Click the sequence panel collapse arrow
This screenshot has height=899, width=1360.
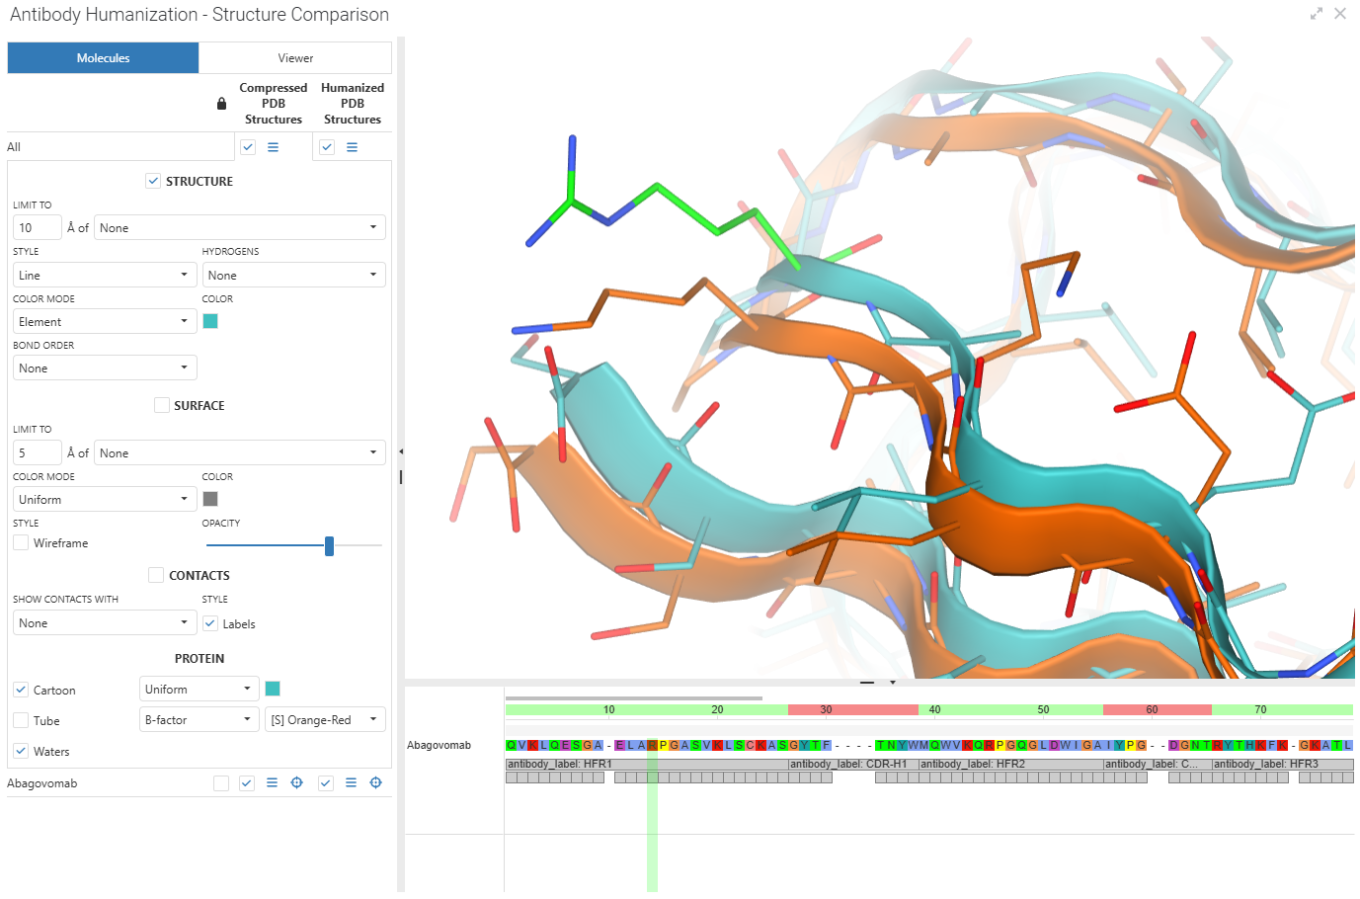click(x=892, y=683)
